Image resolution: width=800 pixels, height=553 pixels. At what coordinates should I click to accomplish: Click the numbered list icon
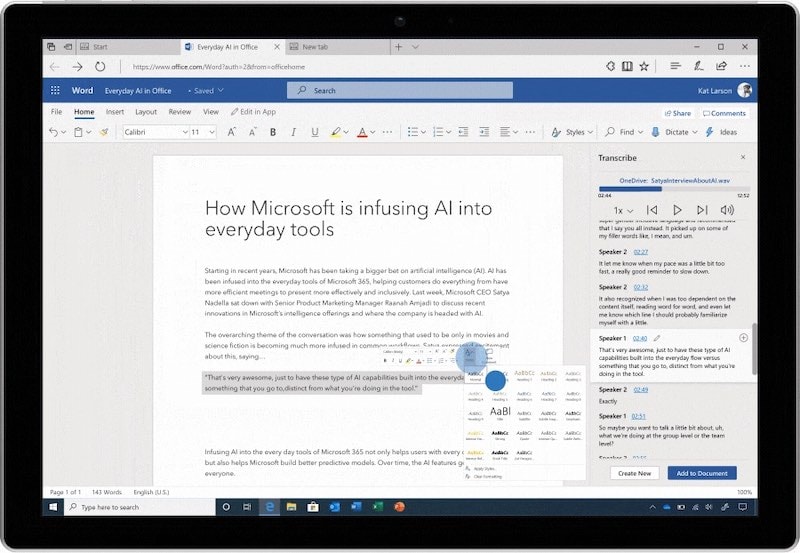click(438, 132)
